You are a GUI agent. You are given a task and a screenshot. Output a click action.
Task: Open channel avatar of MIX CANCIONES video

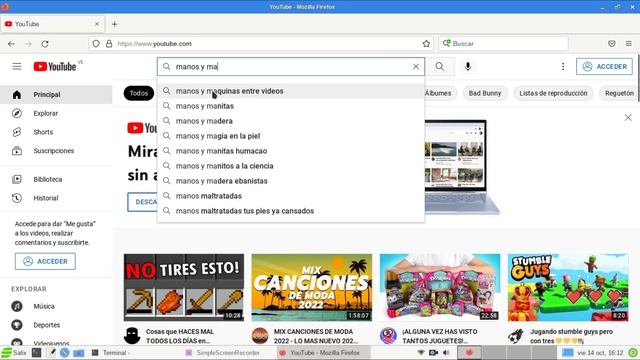pyautogui.click(x=260, y=336)
